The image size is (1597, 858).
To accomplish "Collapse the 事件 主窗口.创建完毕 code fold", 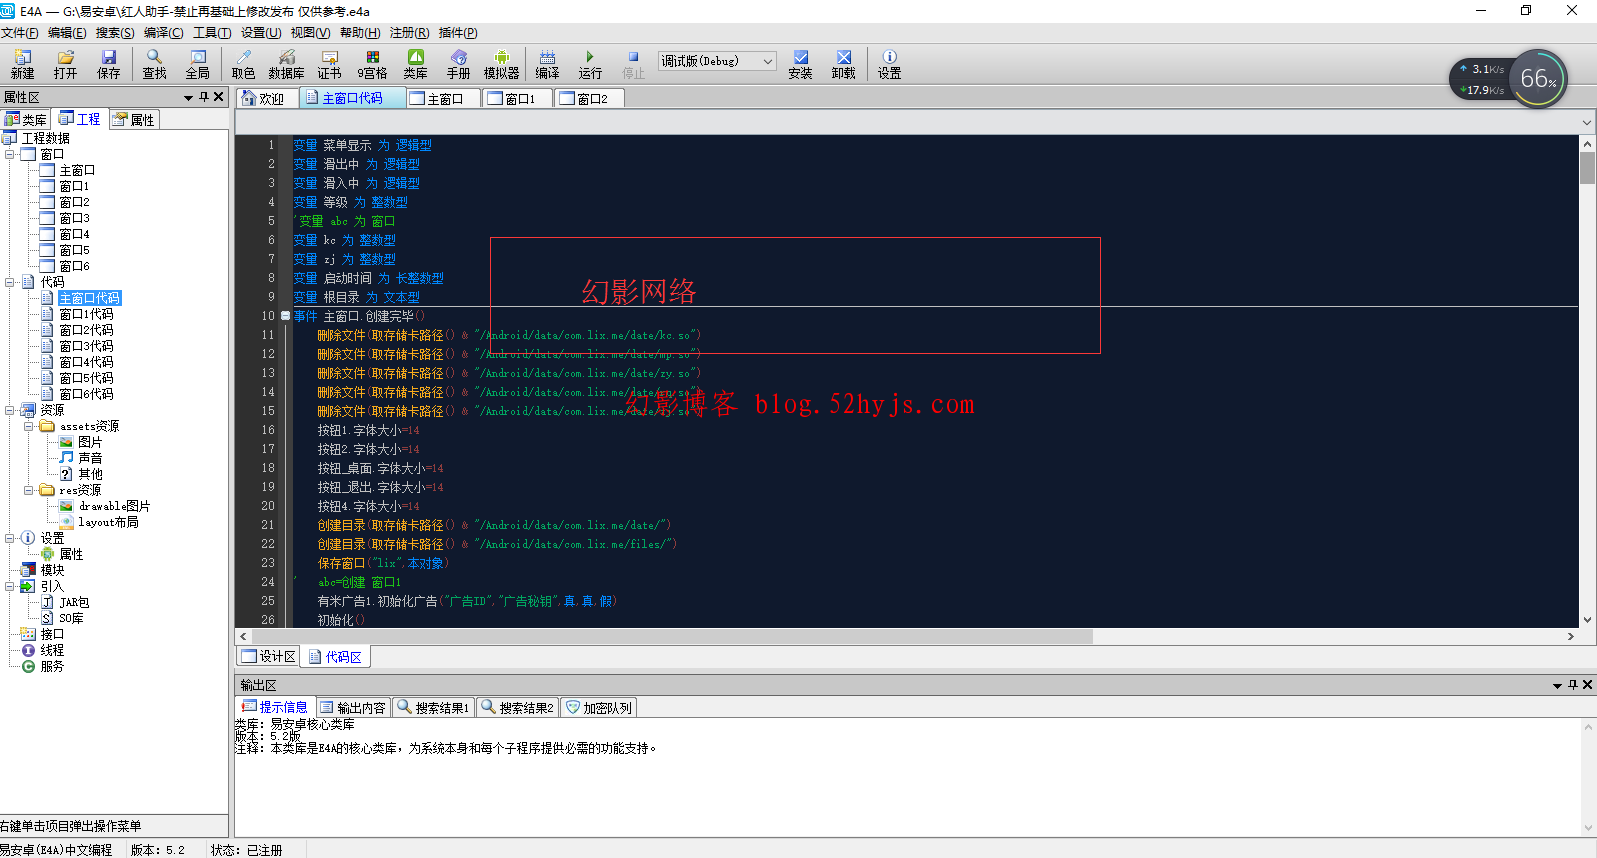I will [285, 316].
